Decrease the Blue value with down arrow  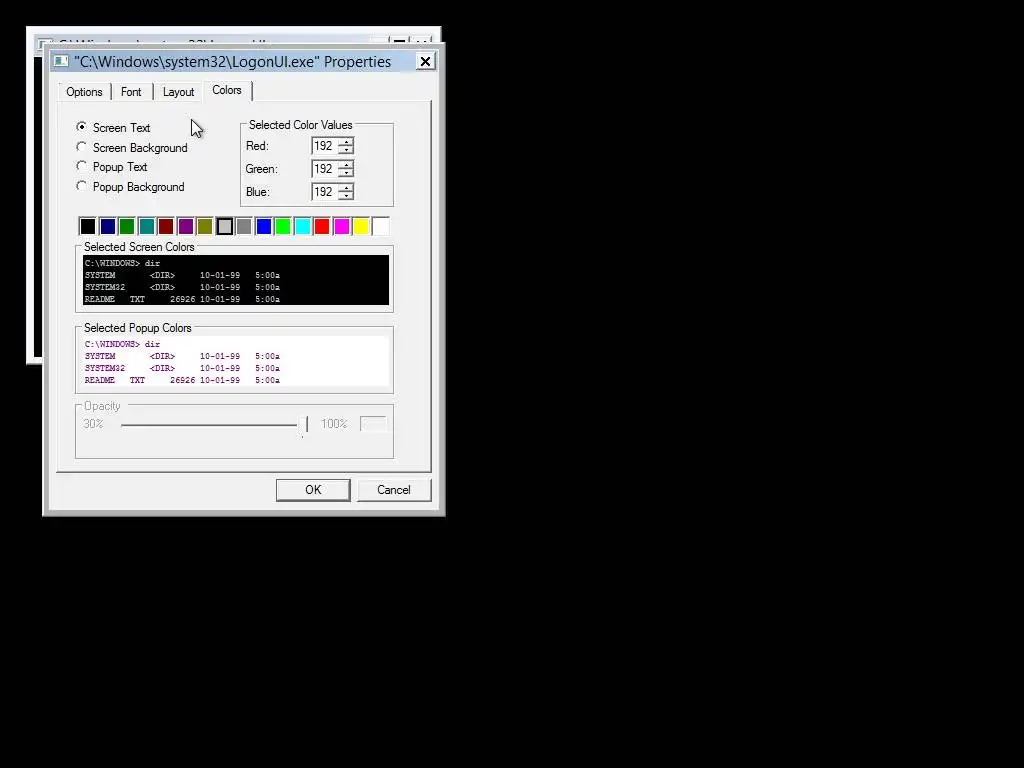tap(346, 196)
